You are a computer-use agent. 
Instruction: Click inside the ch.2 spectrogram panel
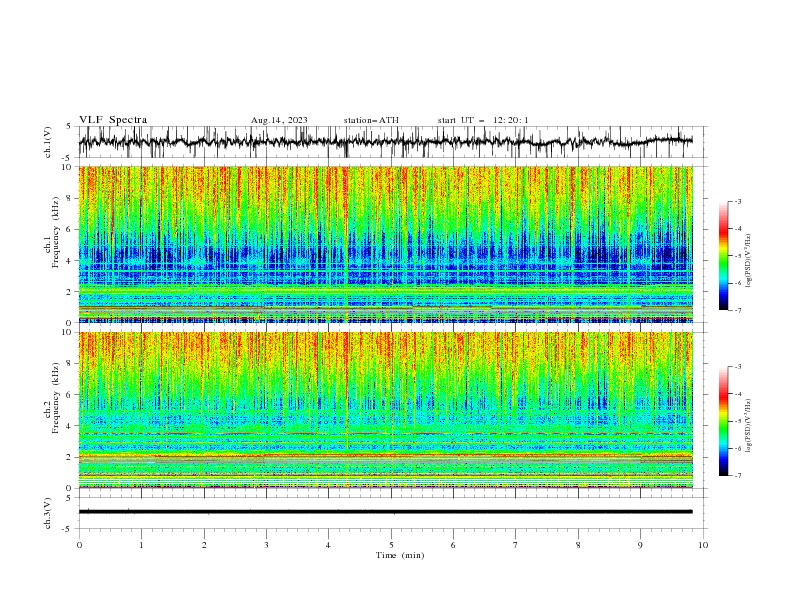coord(385,410)
